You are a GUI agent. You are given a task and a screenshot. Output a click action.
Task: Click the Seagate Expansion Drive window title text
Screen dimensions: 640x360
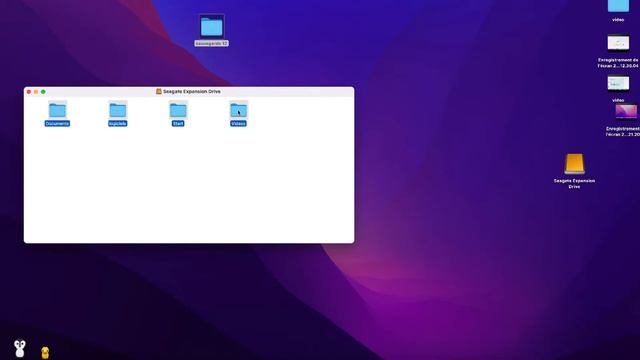pos(192,91)
